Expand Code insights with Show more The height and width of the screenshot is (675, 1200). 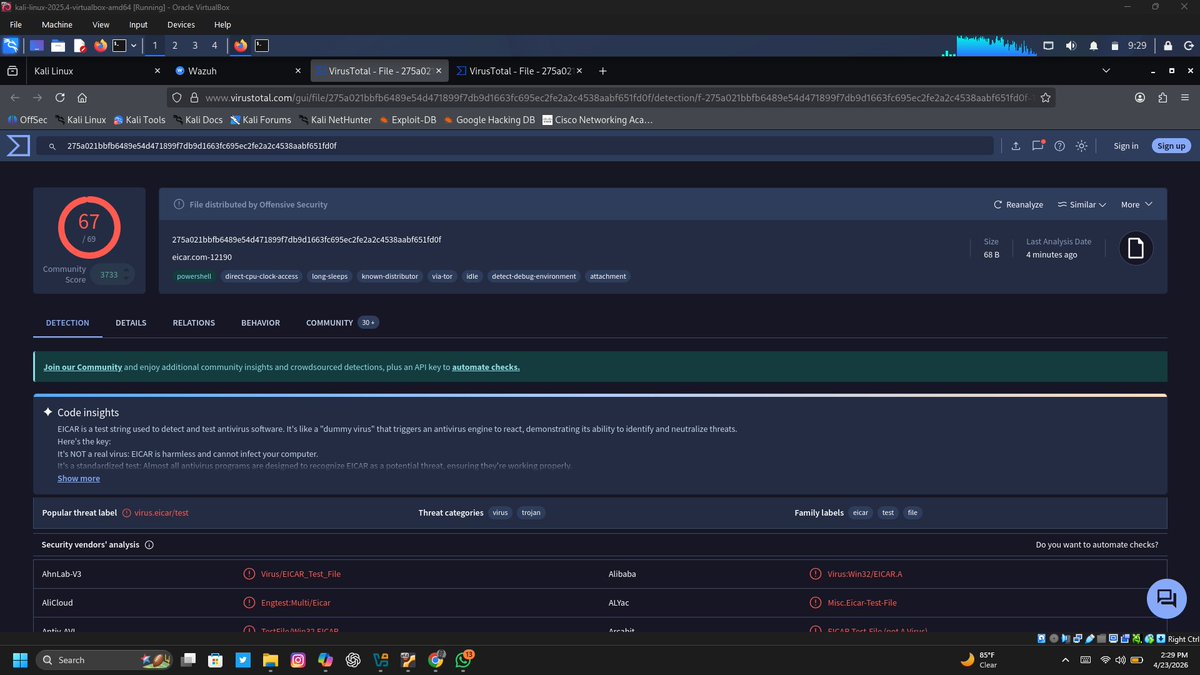(x=78, y=479)
